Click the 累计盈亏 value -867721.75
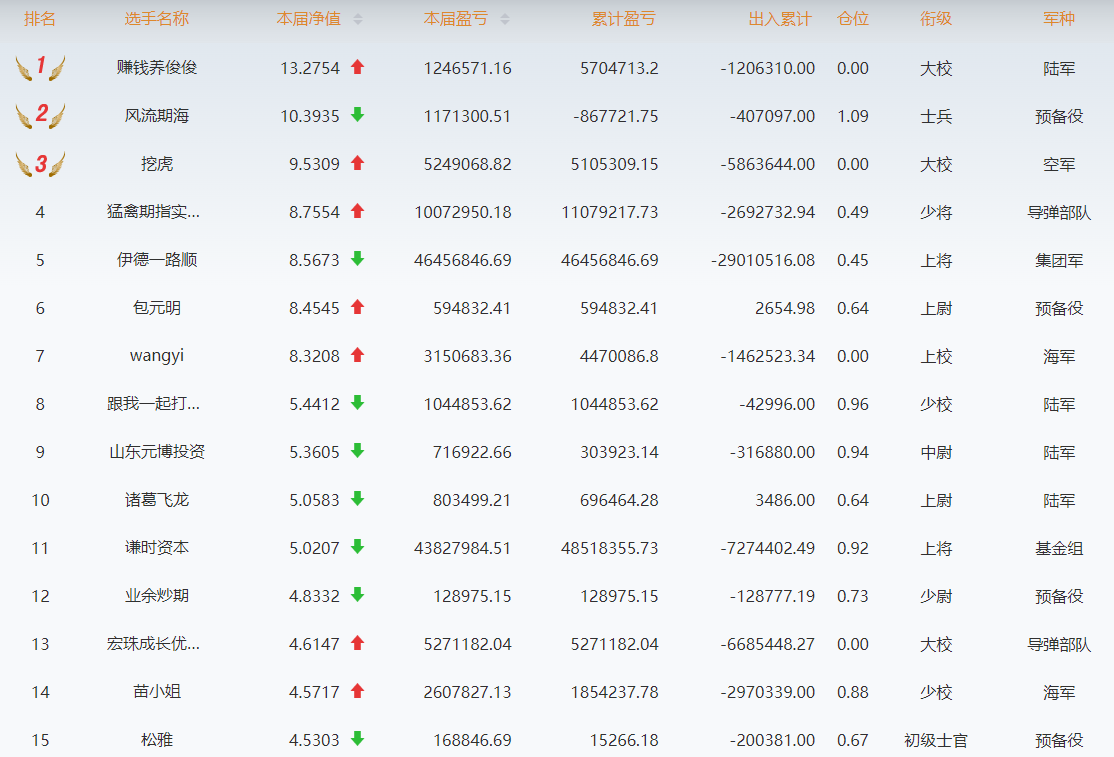Viewport: 1114px width, 757px height. 615,116
